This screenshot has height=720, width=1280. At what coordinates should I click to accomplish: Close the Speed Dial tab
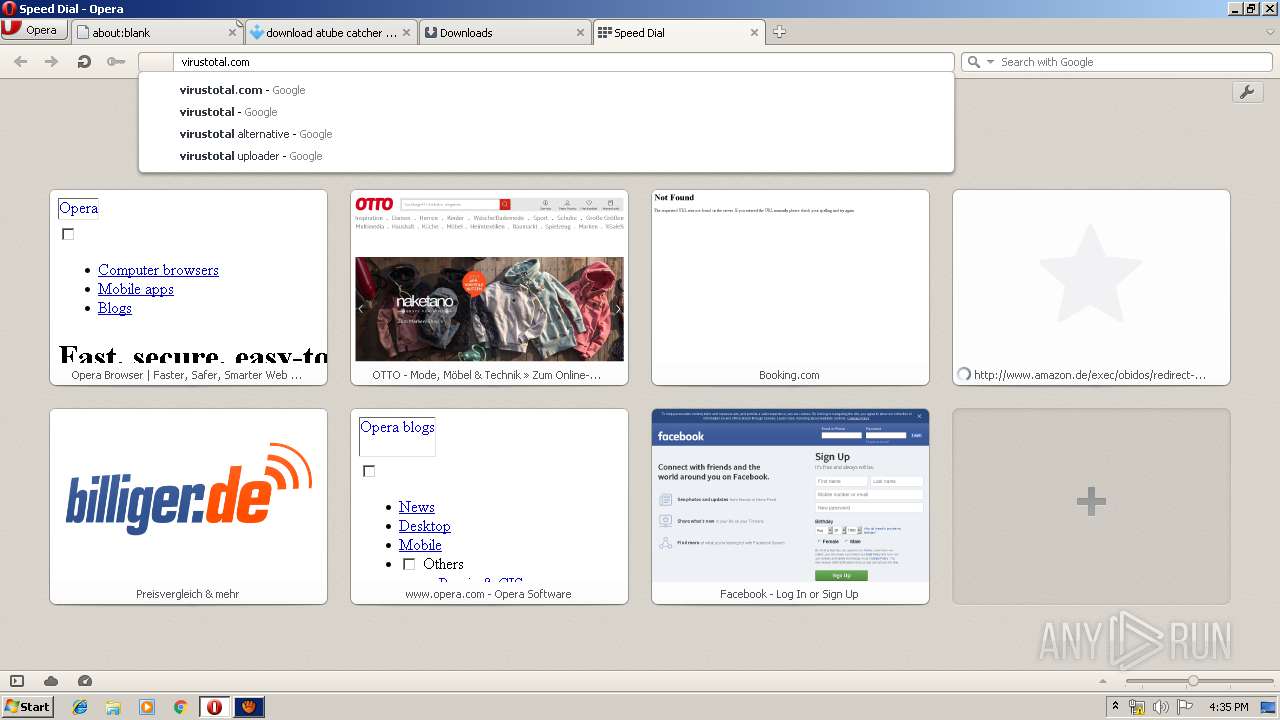tap(754, 33)
